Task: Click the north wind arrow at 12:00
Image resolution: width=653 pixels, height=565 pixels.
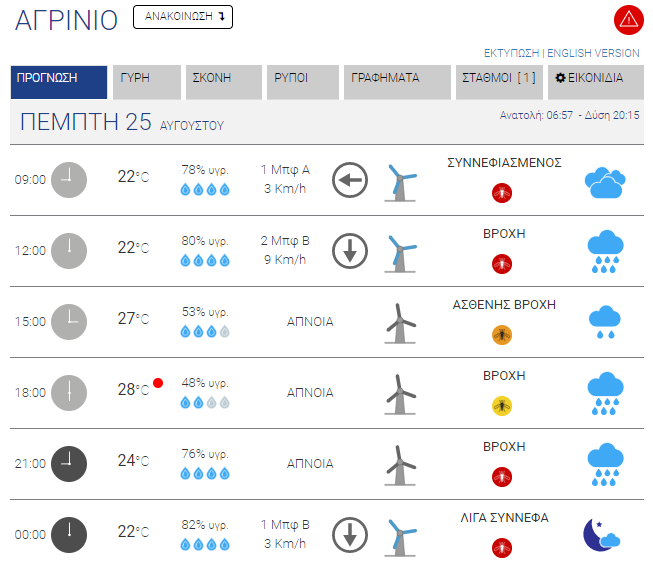Action: click(350, 251)
